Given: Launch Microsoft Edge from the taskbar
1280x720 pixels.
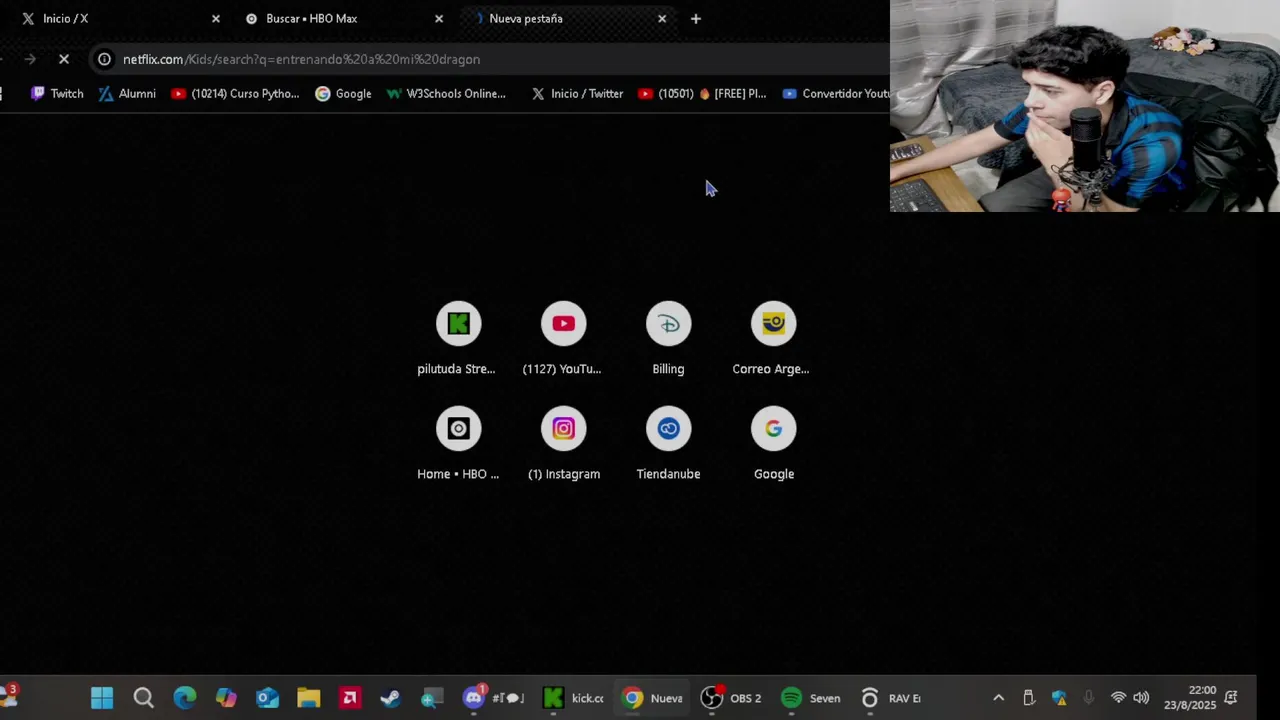Looking at the screenshot, I should click(185, 698).
